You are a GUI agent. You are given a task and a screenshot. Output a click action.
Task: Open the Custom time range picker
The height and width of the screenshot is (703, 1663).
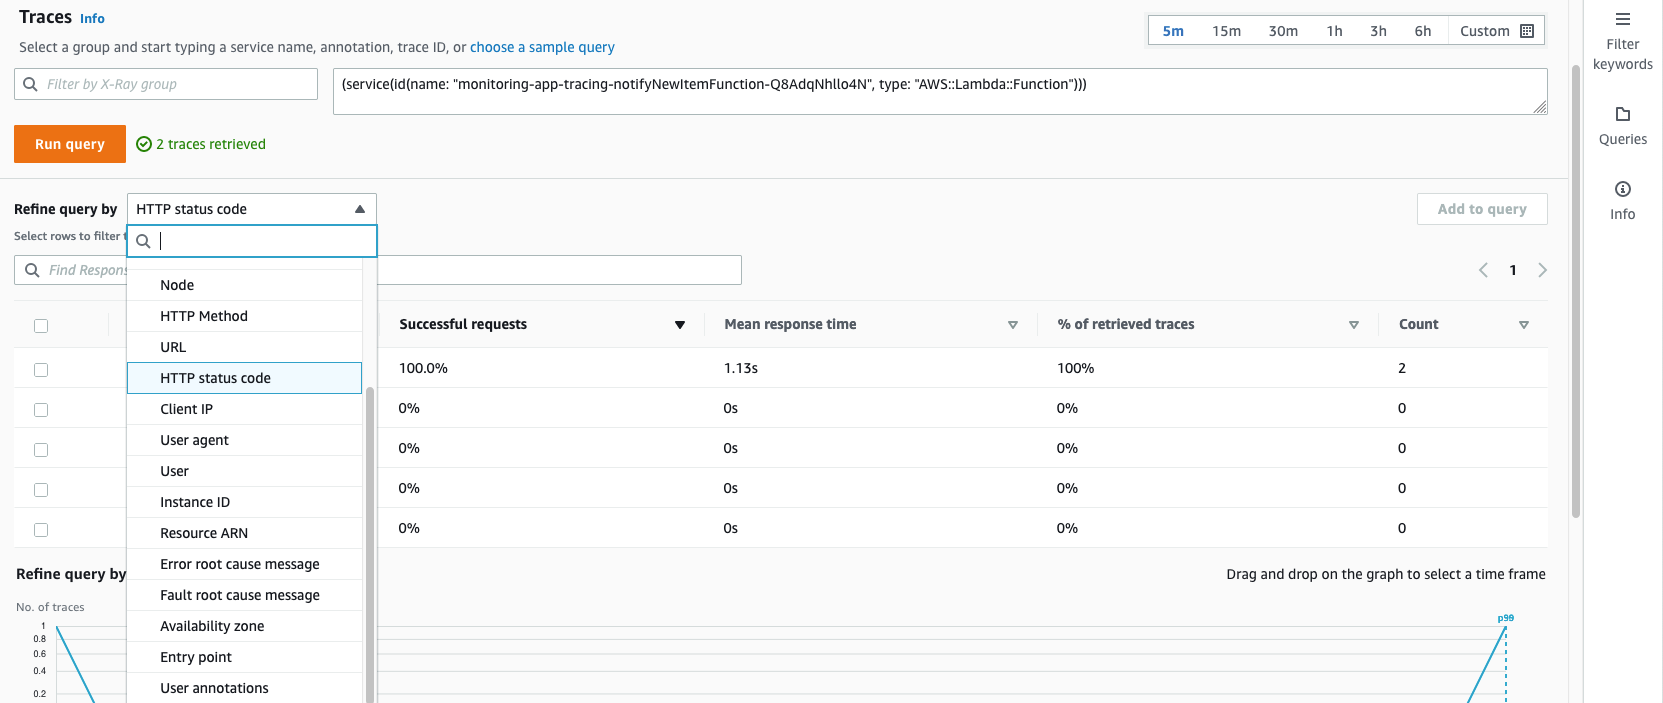tap(1496, 31)
